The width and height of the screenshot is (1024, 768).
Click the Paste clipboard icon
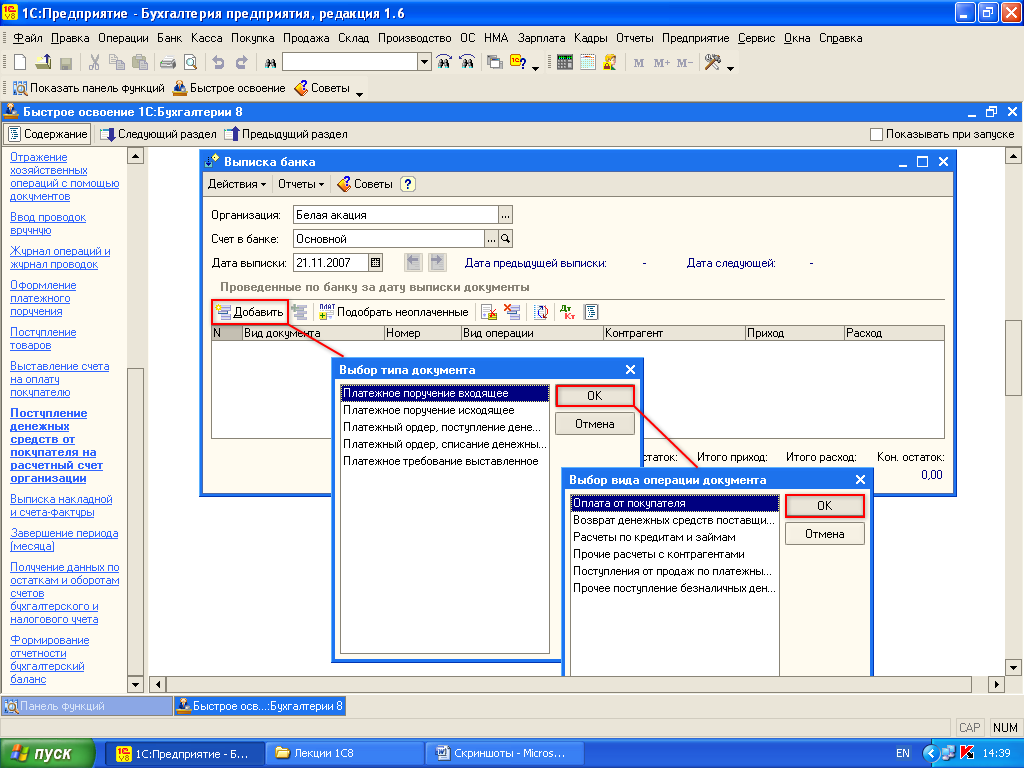[140, 63]
